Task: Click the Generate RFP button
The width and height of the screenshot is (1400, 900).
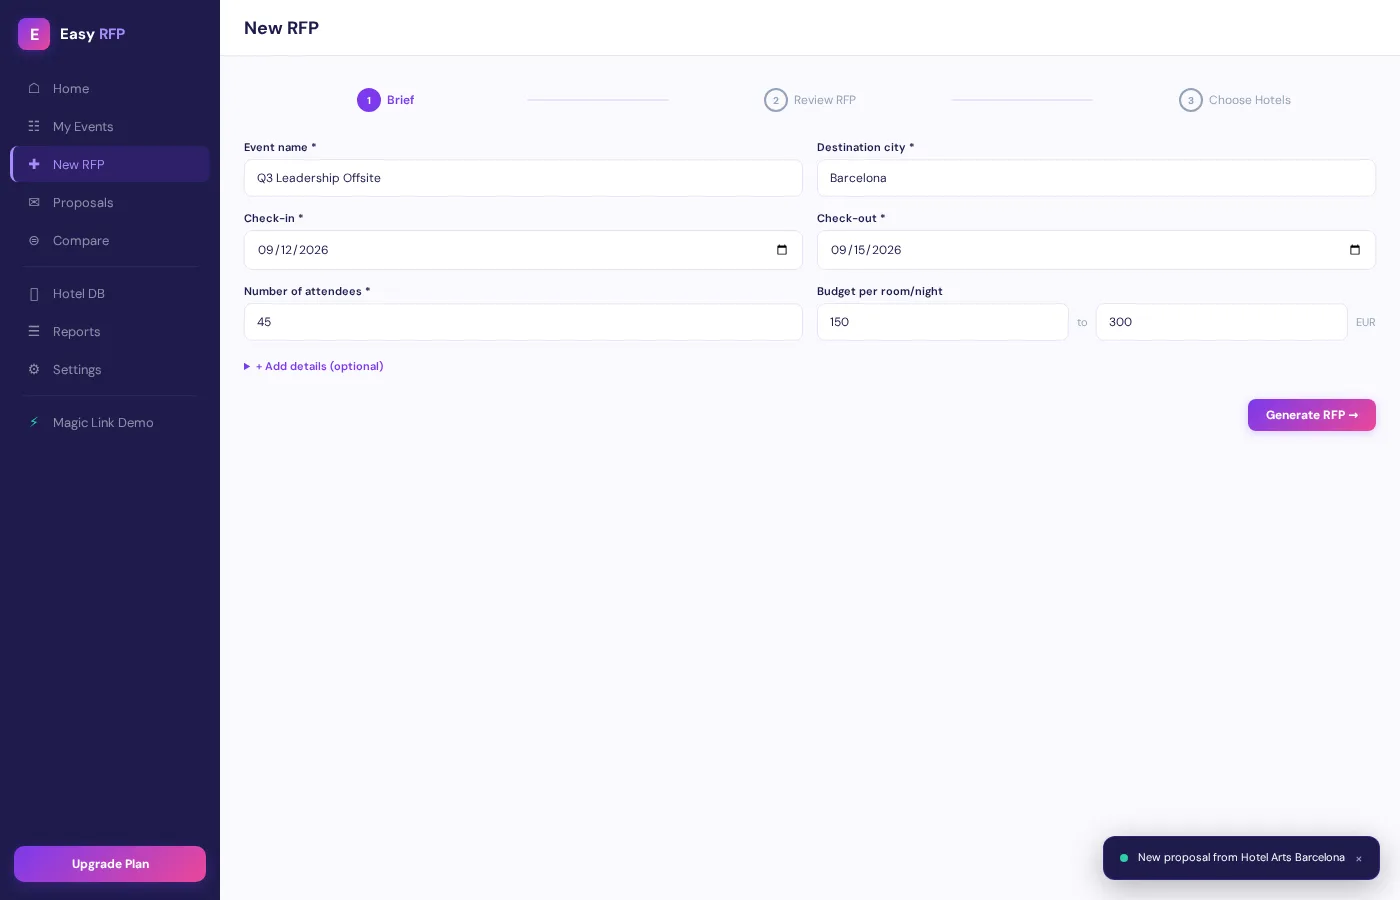Action: pos(1311,415)
